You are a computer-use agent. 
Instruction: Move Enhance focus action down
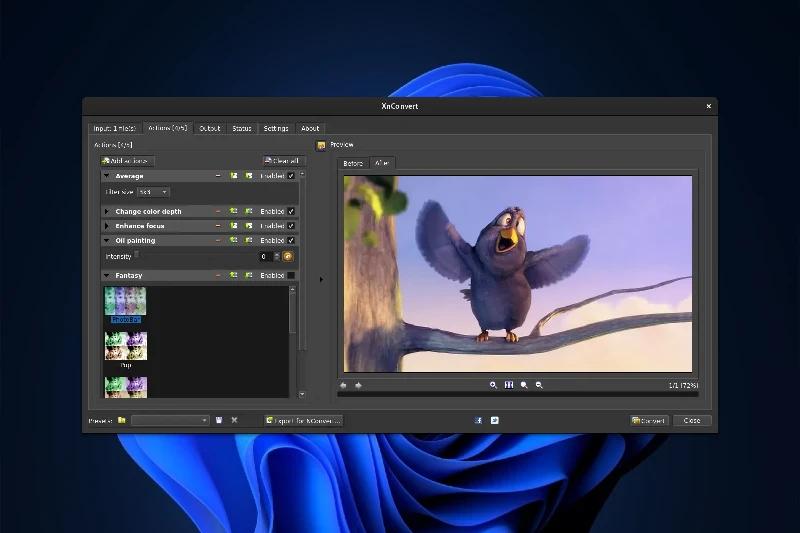pyautogui.click(x=249, y=226)
